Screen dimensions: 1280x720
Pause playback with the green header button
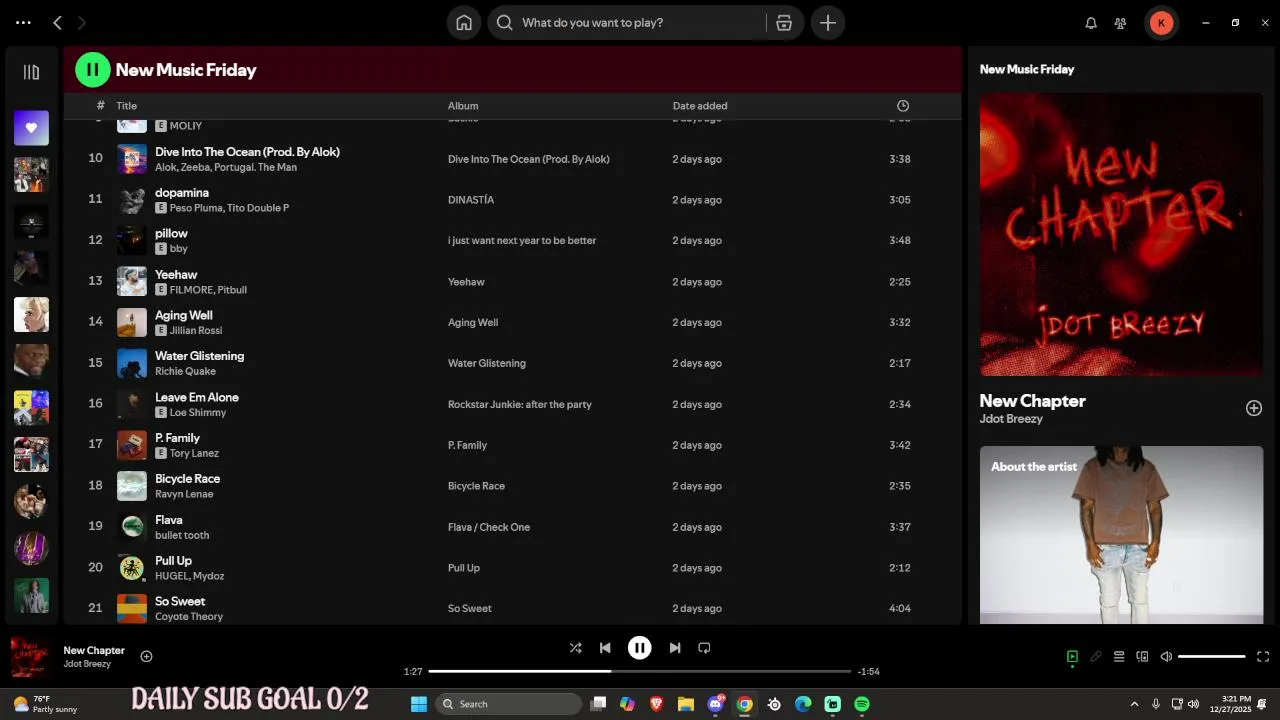(92, 70)
